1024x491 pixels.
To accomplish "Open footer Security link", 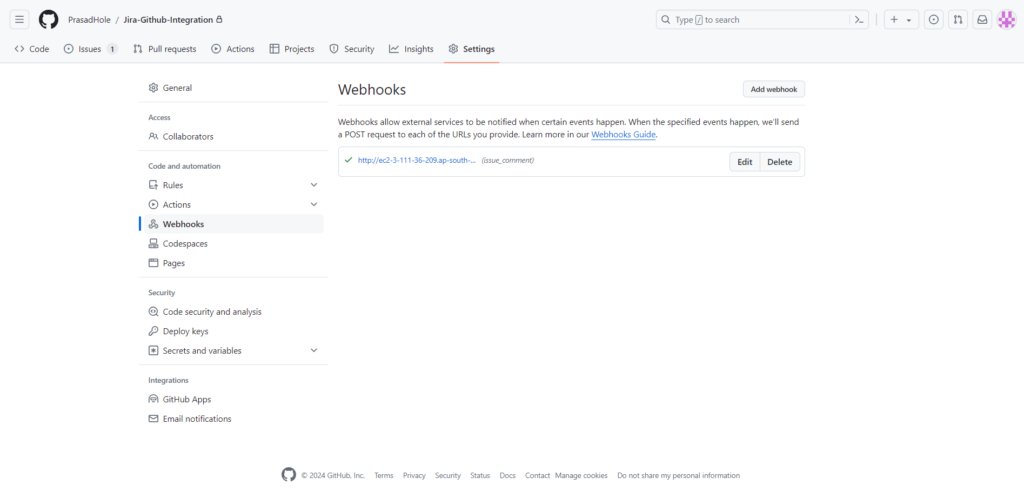I will (448, 476).
